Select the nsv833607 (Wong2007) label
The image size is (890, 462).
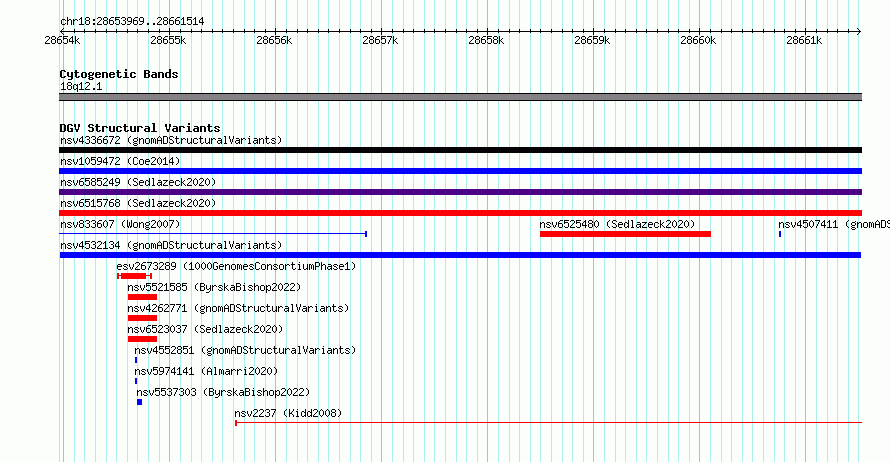click(120, 224)
